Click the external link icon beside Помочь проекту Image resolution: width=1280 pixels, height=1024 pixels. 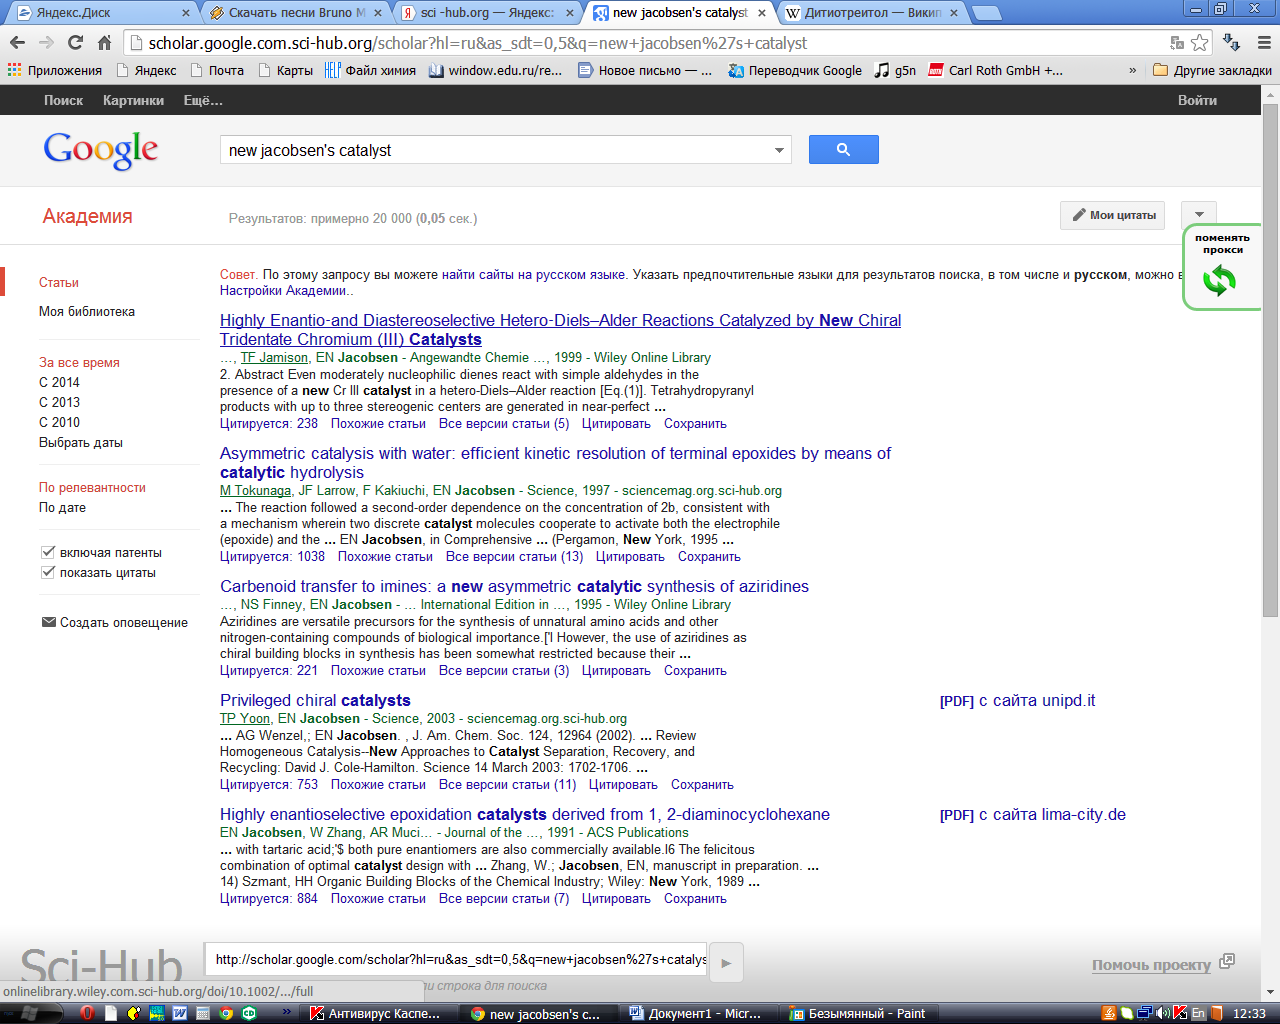1227,961
